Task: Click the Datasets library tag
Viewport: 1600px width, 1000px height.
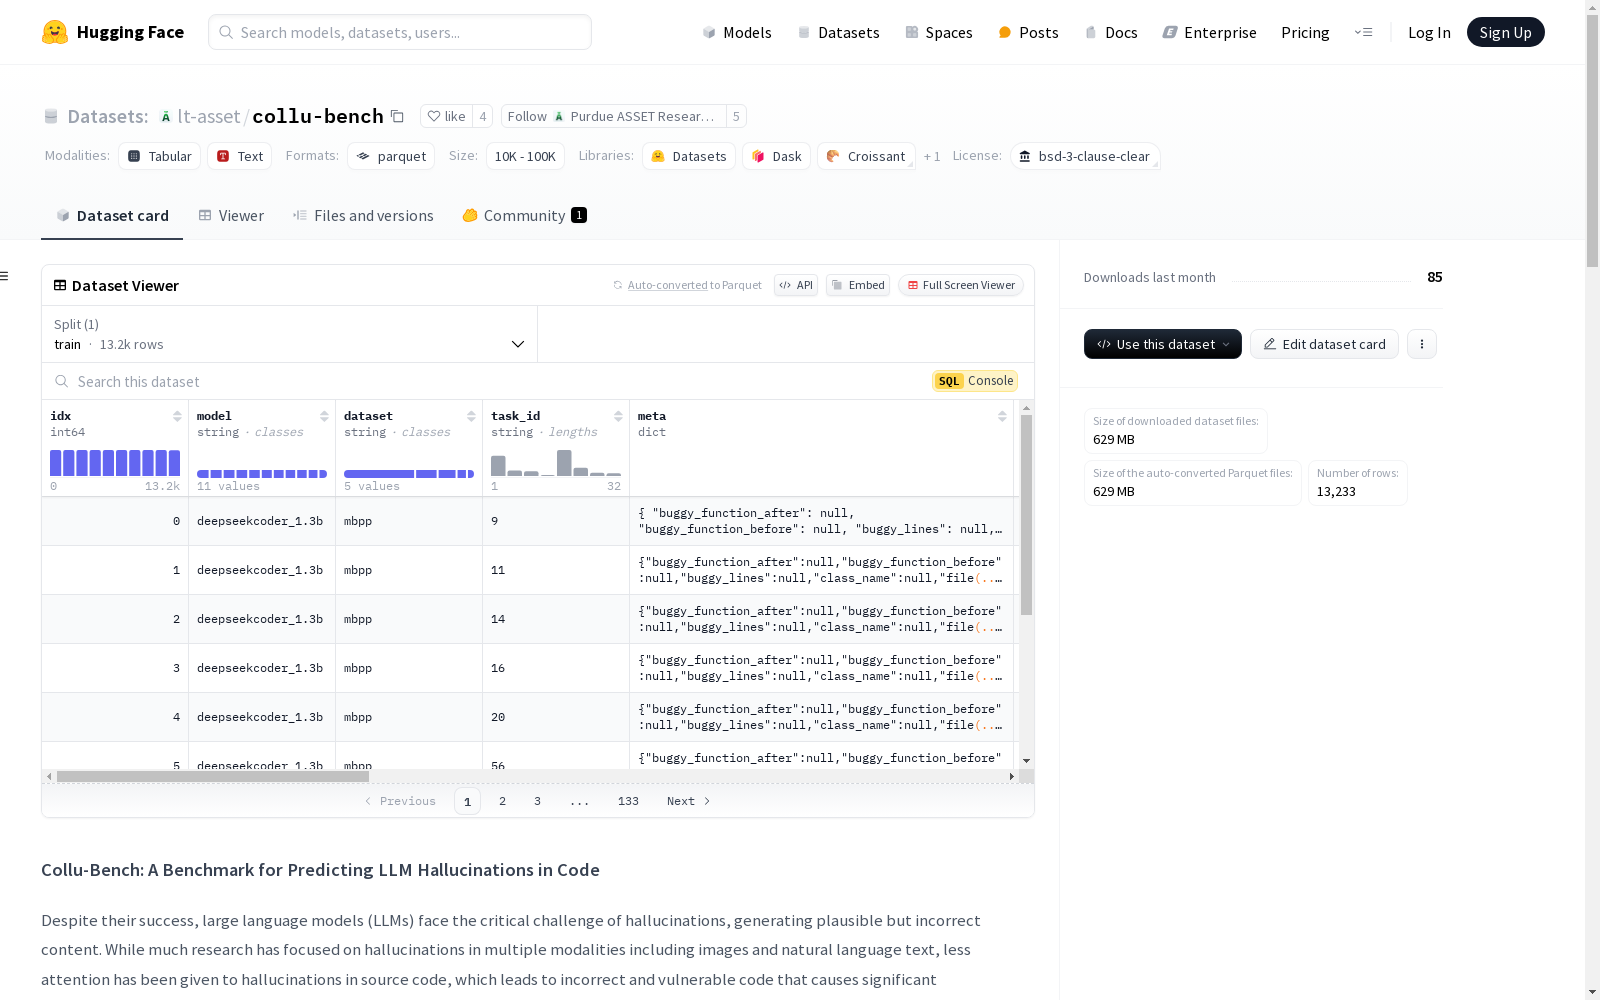Action: point(689,156)
